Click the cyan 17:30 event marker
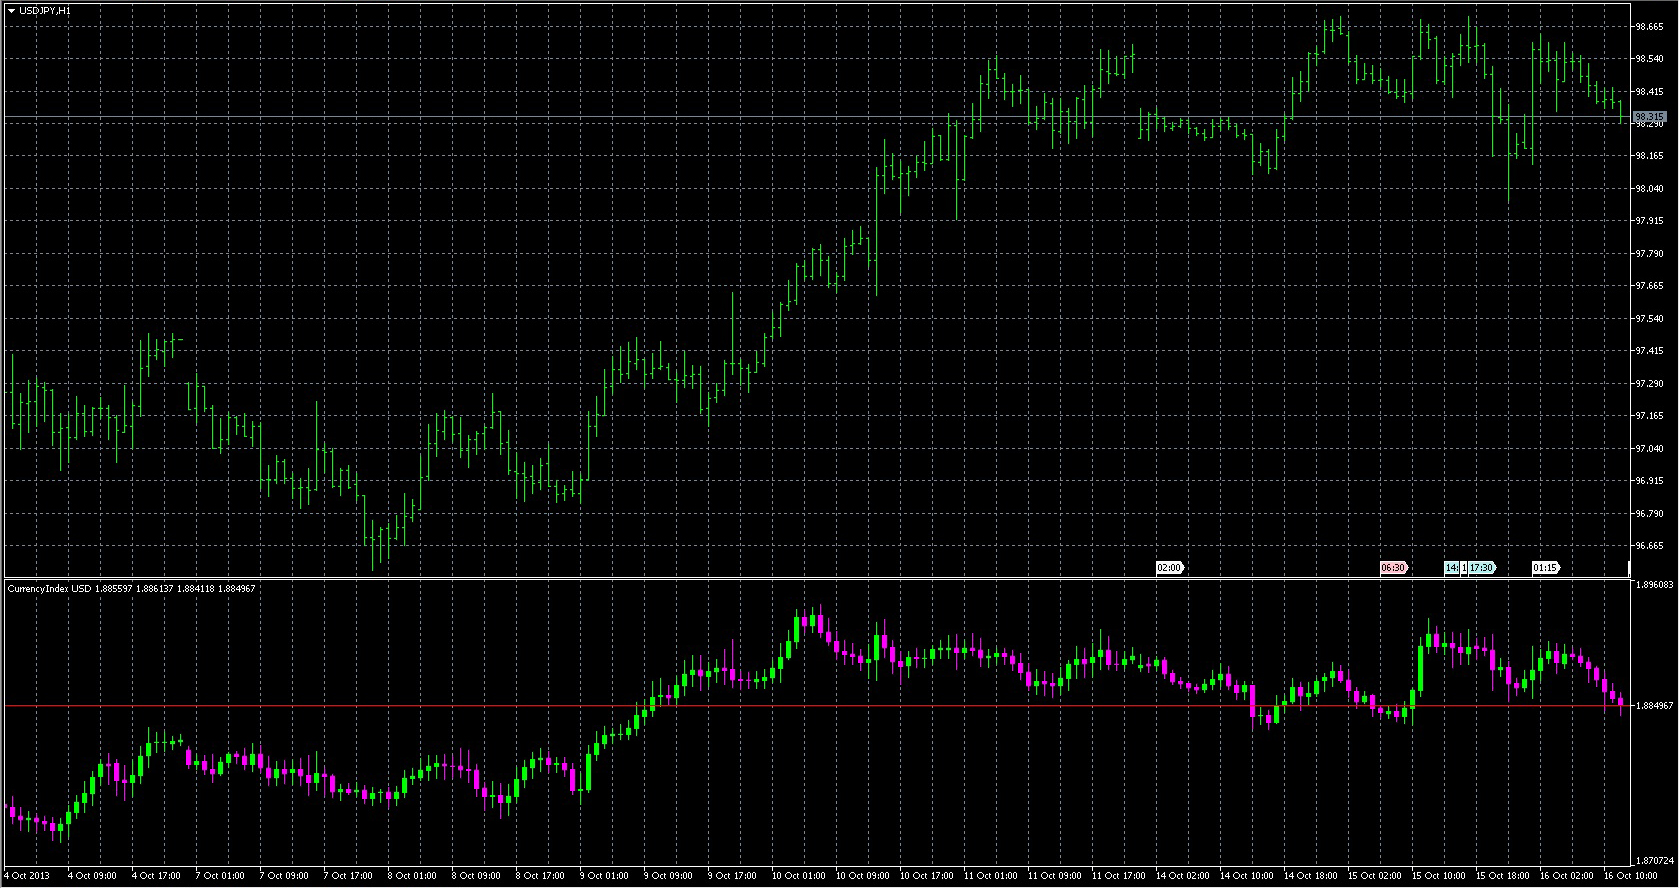The width and height of the screenshot is (1680, 888). pos(1481,568)
